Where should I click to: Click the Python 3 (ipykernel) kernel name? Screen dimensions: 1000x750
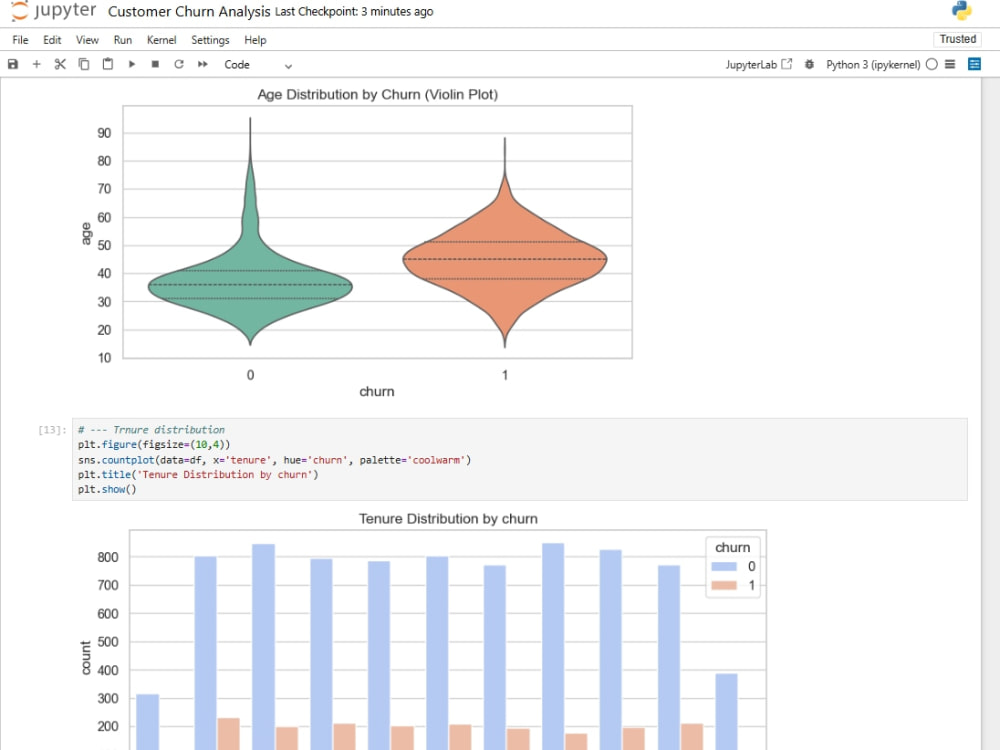coord(873,64)
